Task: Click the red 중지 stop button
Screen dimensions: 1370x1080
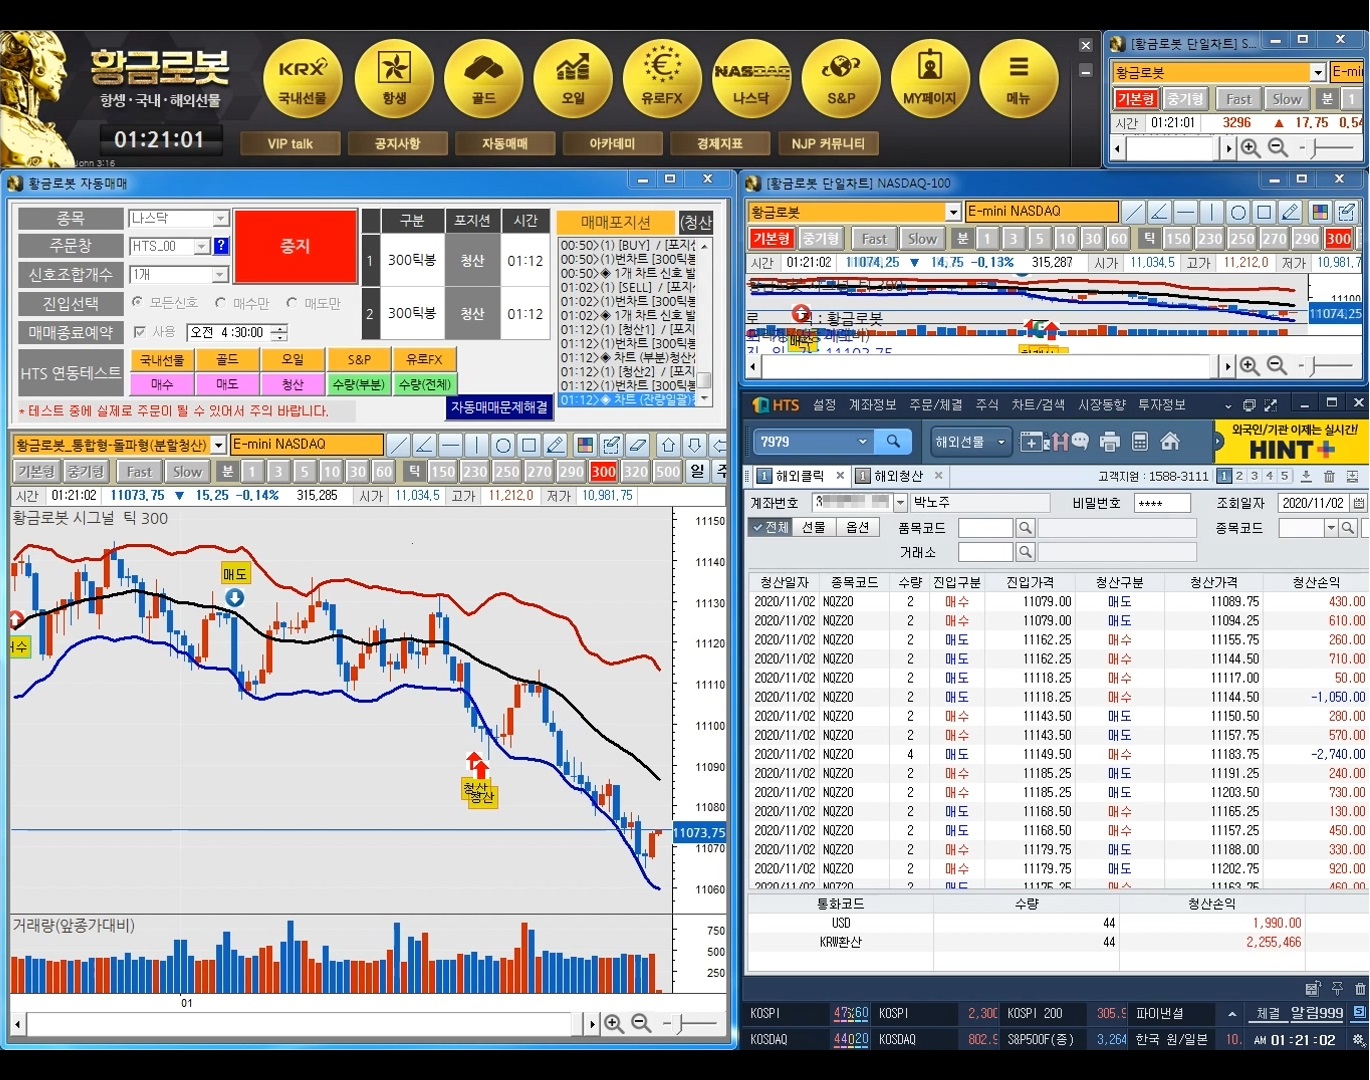Action: (295, 246)
